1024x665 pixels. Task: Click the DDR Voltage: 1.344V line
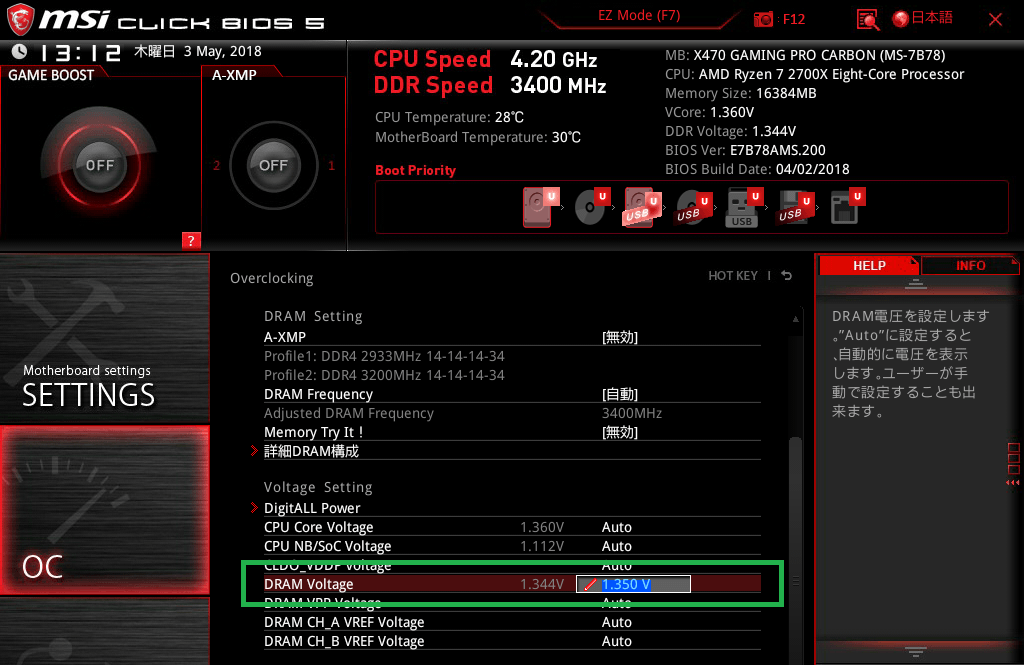click(x=730, y=131)
